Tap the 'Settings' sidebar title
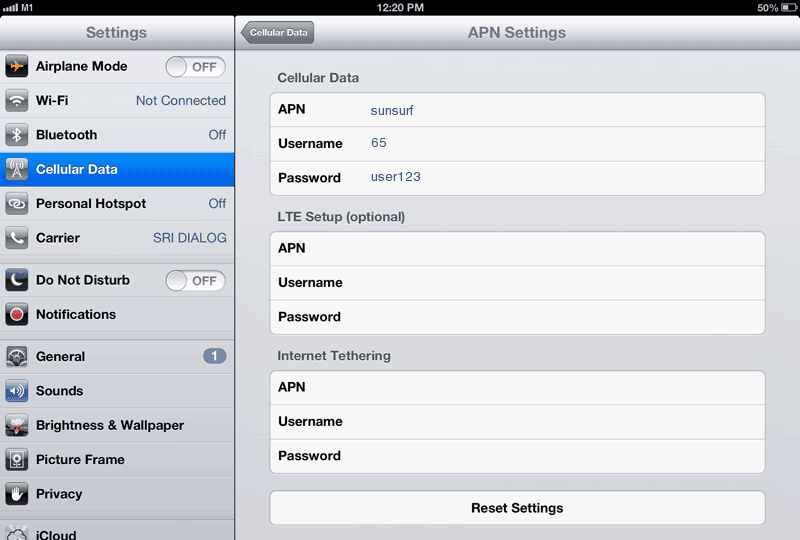Image resolution: width=800 pixels, height=540 pixels. pyautogui.click(x=116, y=33)
